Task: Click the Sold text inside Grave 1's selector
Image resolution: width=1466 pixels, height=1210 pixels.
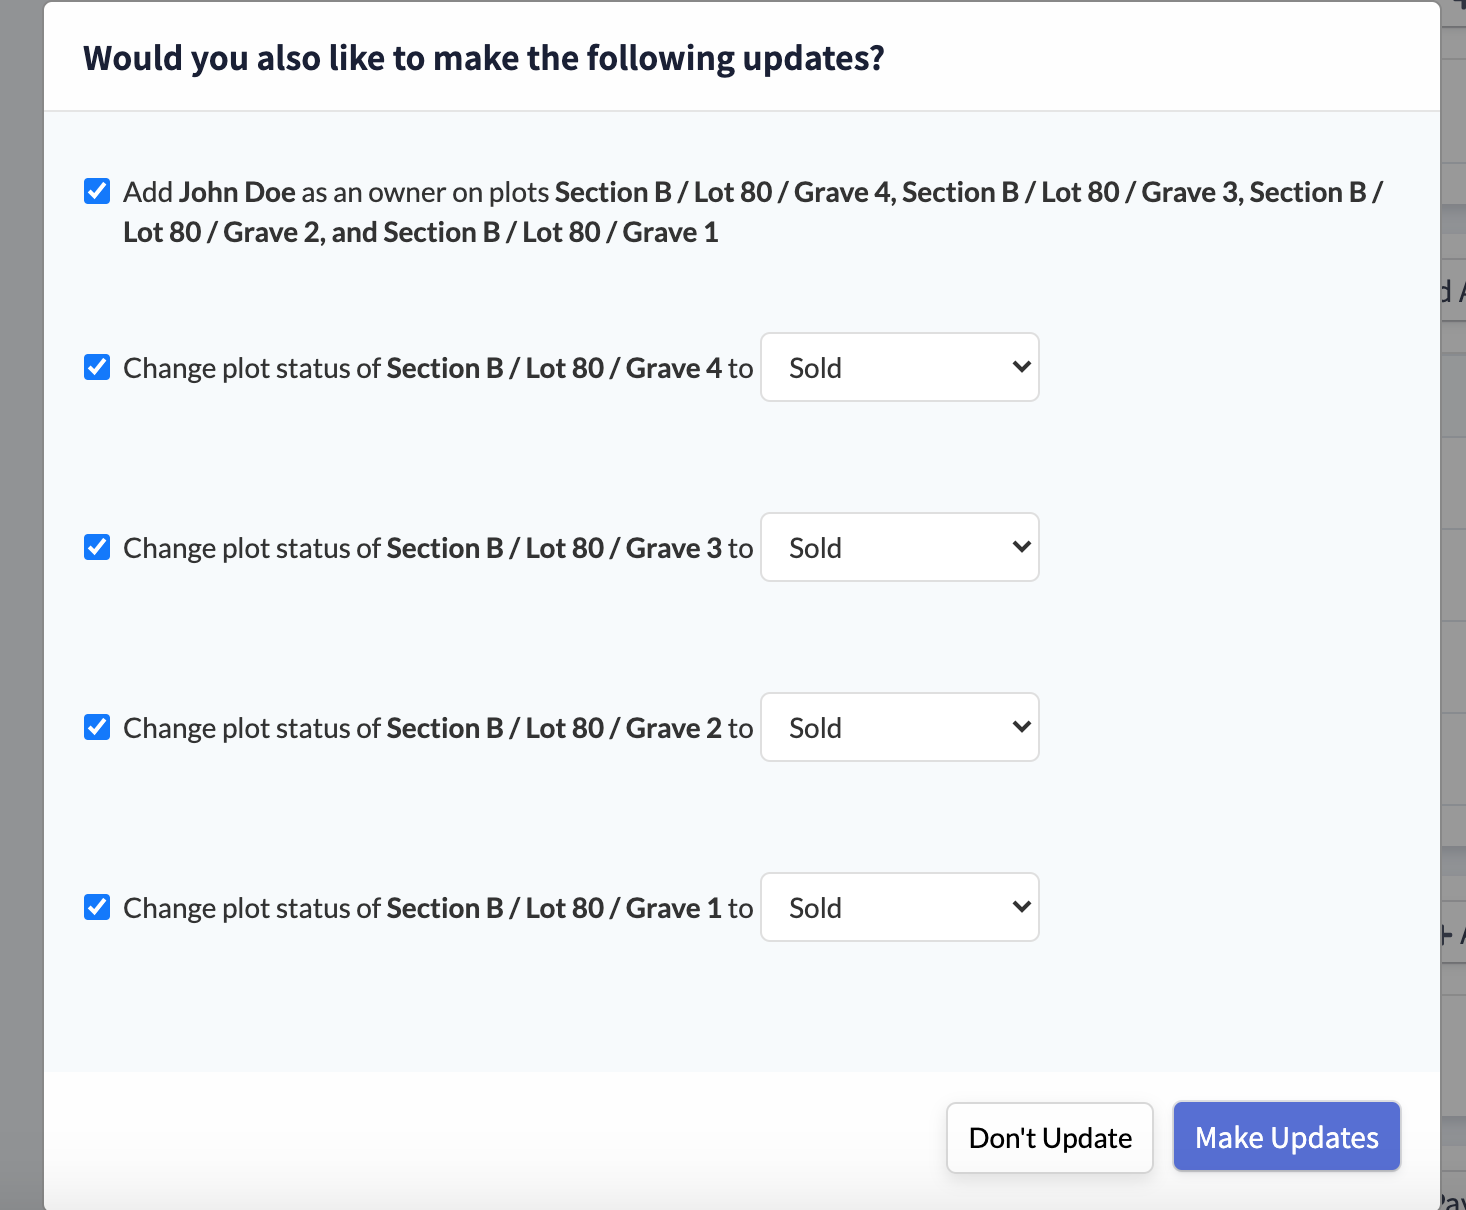Action: pos(814,907)
